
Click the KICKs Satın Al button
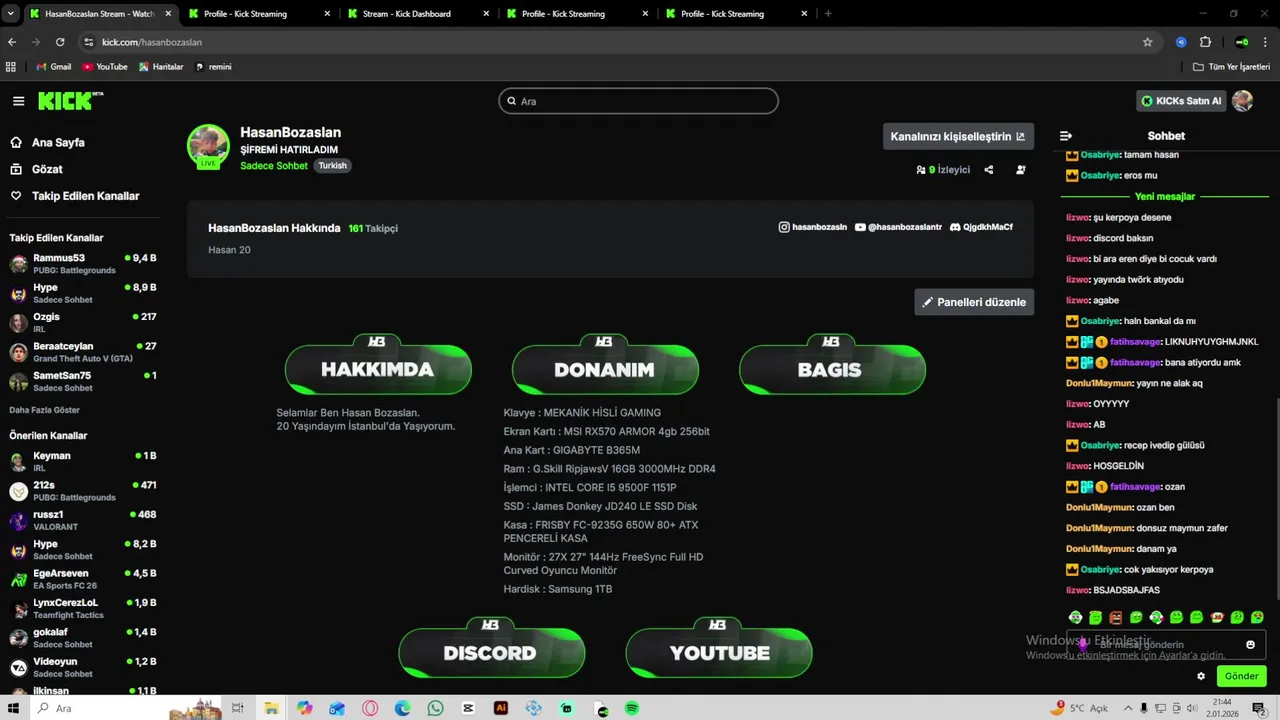1181,101
